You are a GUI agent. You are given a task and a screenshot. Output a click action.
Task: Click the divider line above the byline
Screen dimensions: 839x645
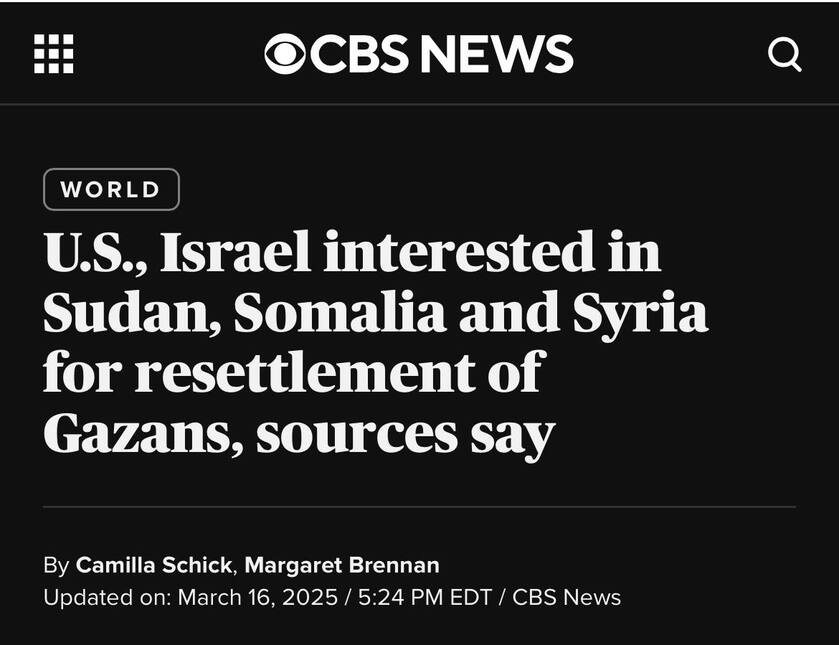click(420, 506)
